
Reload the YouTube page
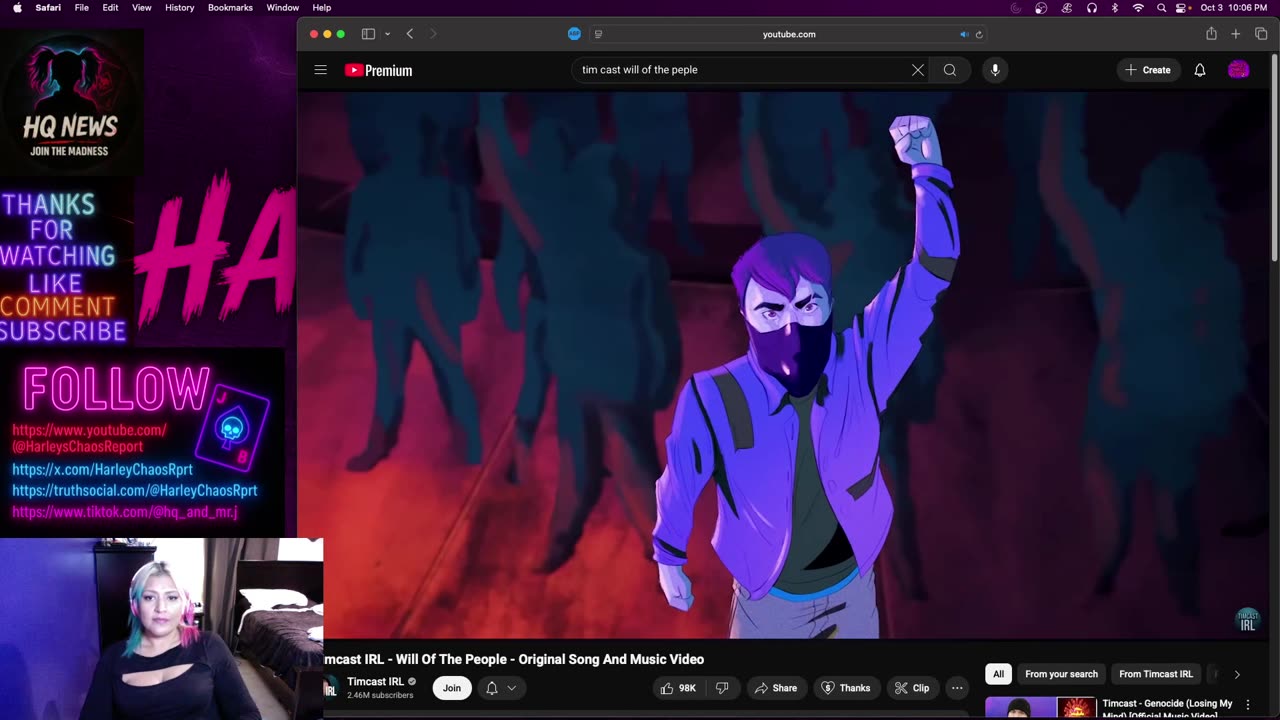click(979, 34)
